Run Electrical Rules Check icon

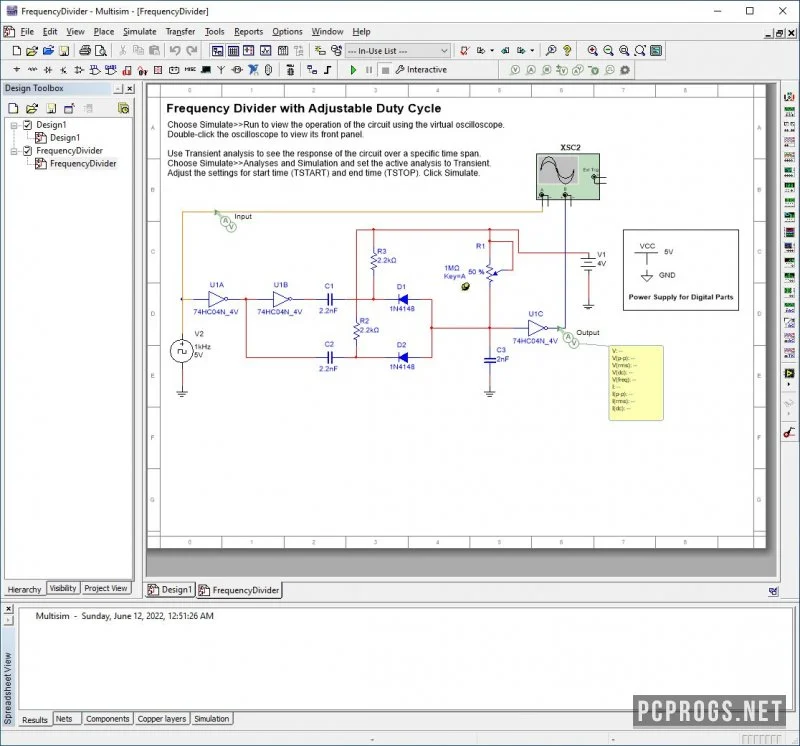464,51
